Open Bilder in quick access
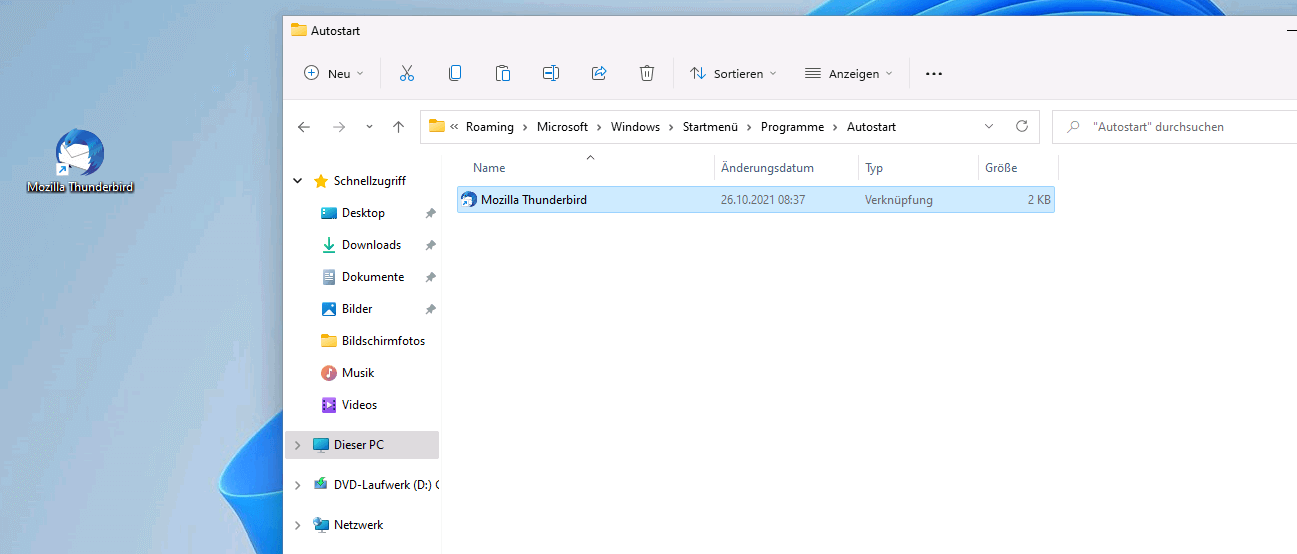 tap(357, 309)
